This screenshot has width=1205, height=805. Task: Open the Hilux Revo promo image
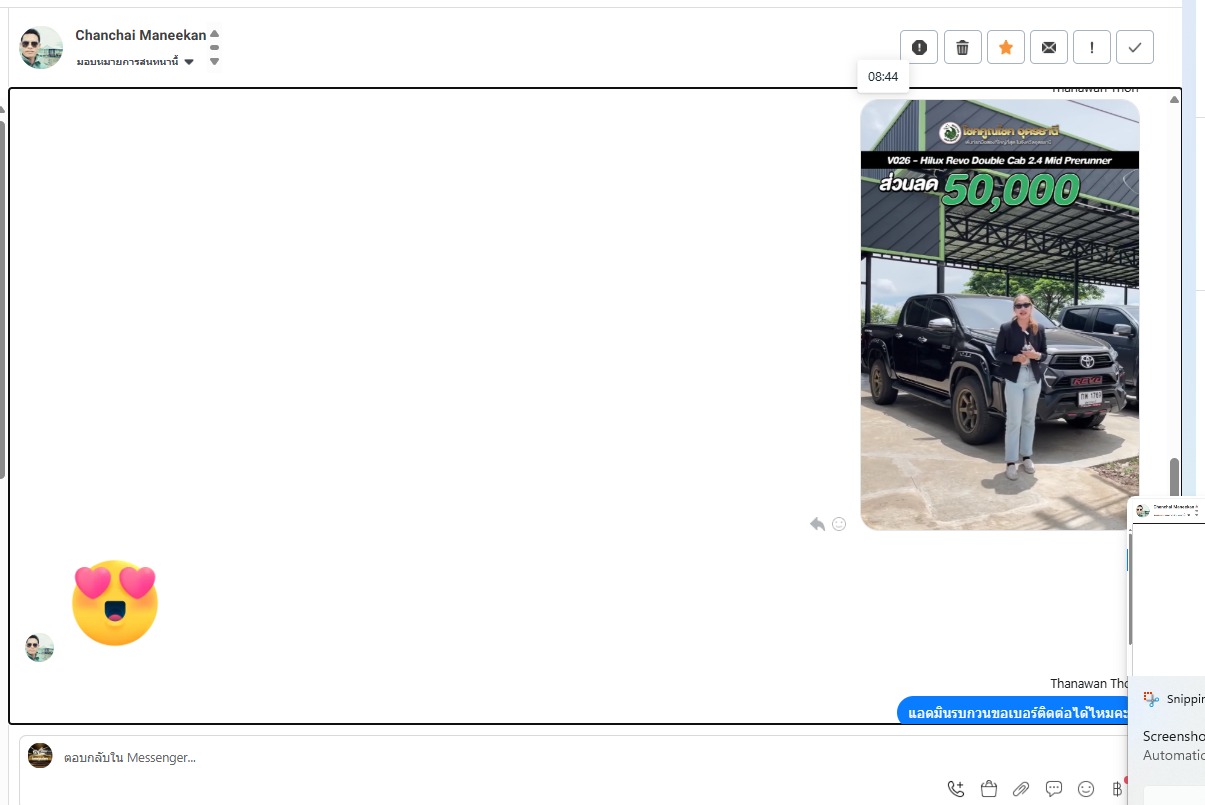pos(1000,314)
